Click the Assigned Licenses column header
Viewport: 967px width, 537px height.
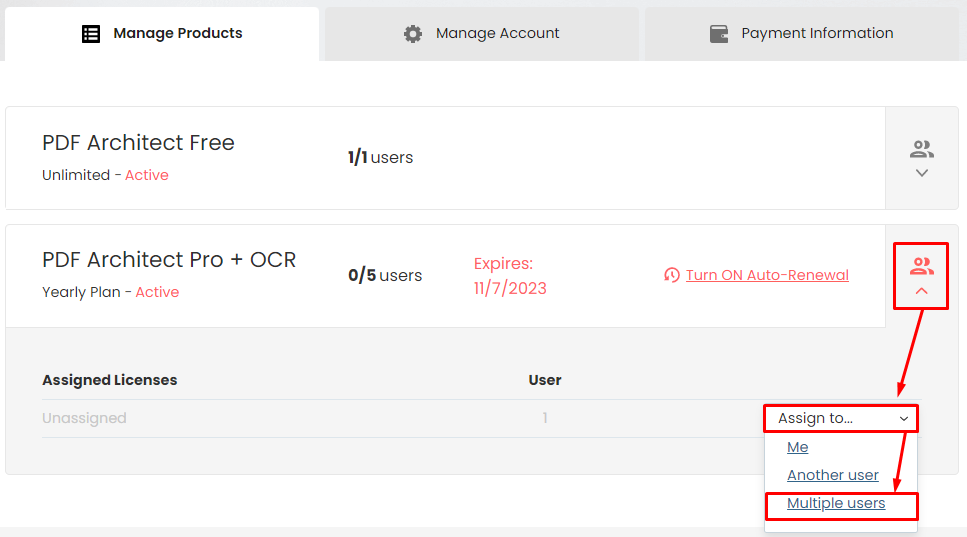110,380
